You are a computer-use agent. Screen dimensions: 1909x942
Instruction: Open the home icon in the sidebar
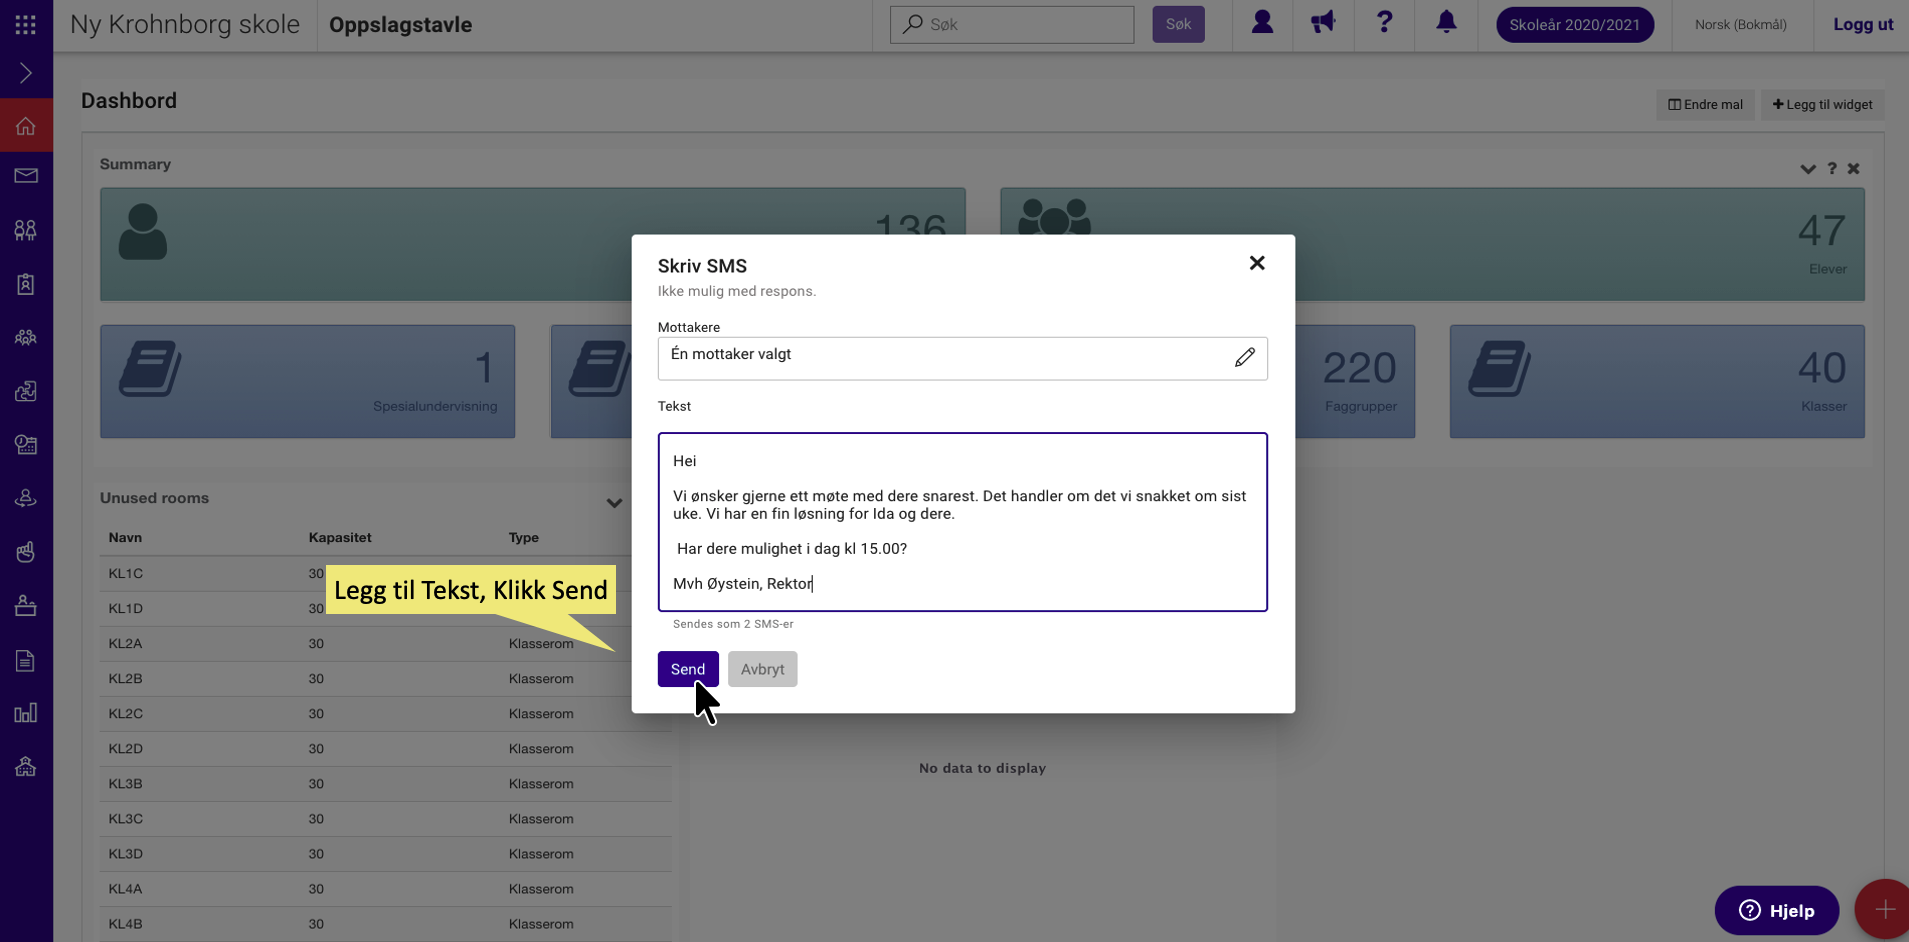tap(26, 126)
